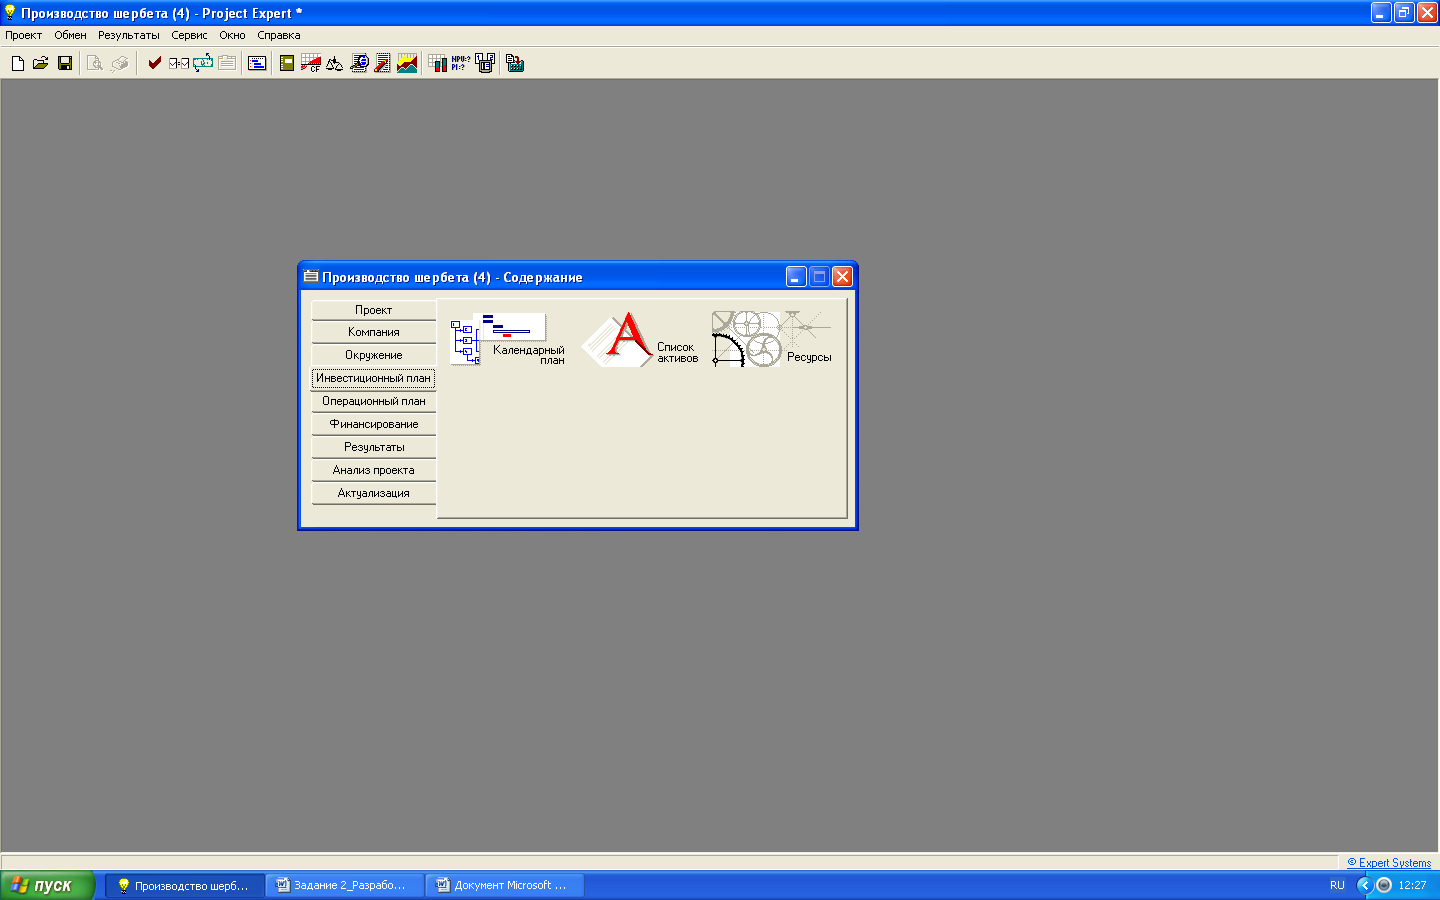Open the Список активов module
Viewport: 1440px width, 900px height.
(640, 339)
